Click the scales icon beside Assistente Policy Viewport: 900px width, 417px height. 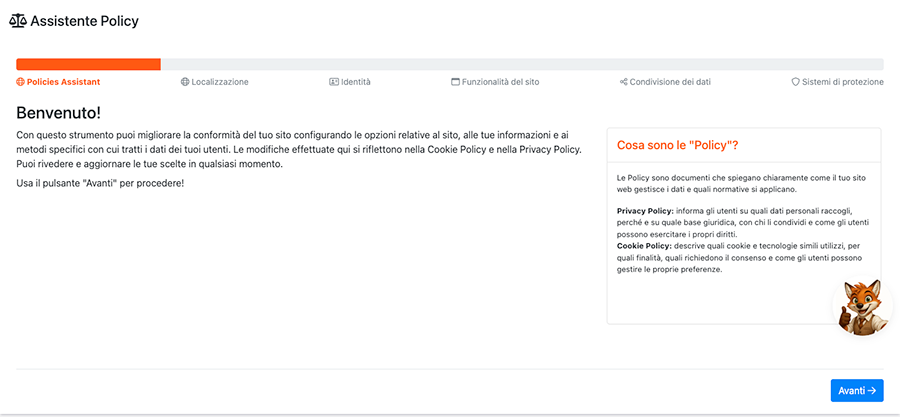click(18, 21)
